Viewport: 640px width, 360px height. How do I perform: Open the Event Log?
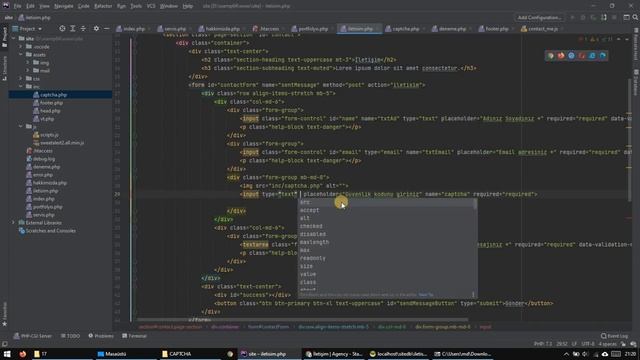coord(614,336)
